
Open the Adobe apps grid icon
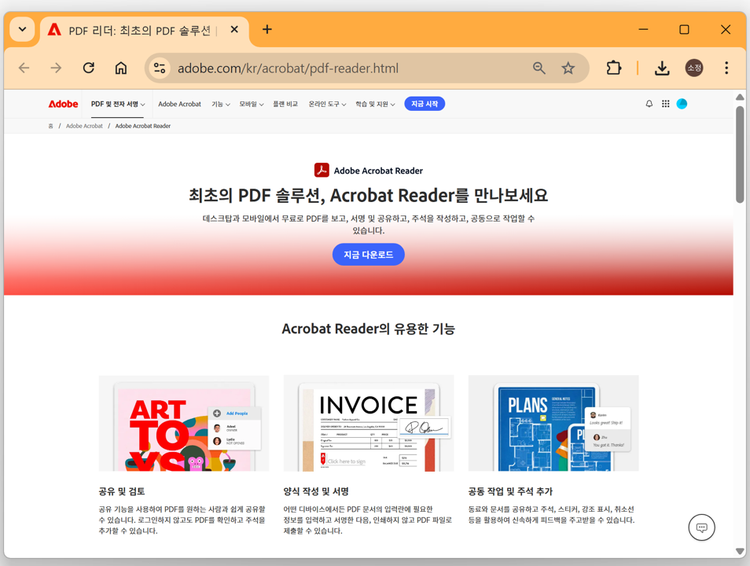point(665,104)
